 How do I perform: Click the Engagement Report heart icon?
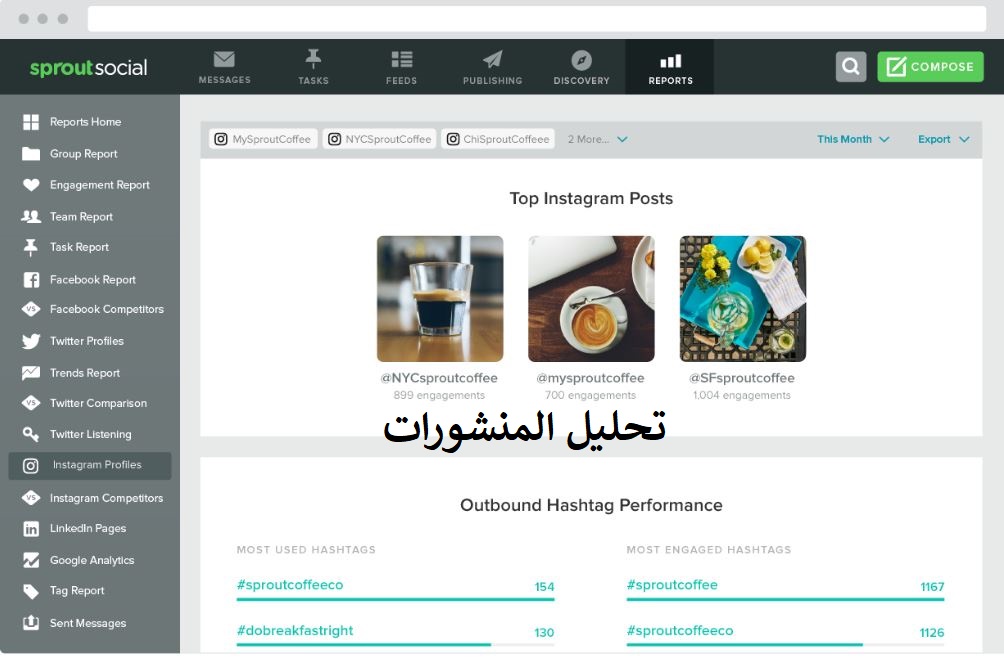coord(31,185)
